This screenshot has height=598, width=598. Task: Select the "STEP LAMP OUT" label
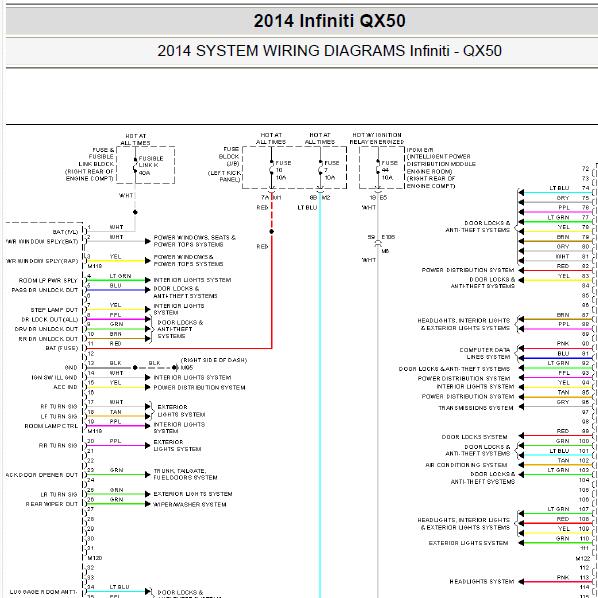(54, 310)
